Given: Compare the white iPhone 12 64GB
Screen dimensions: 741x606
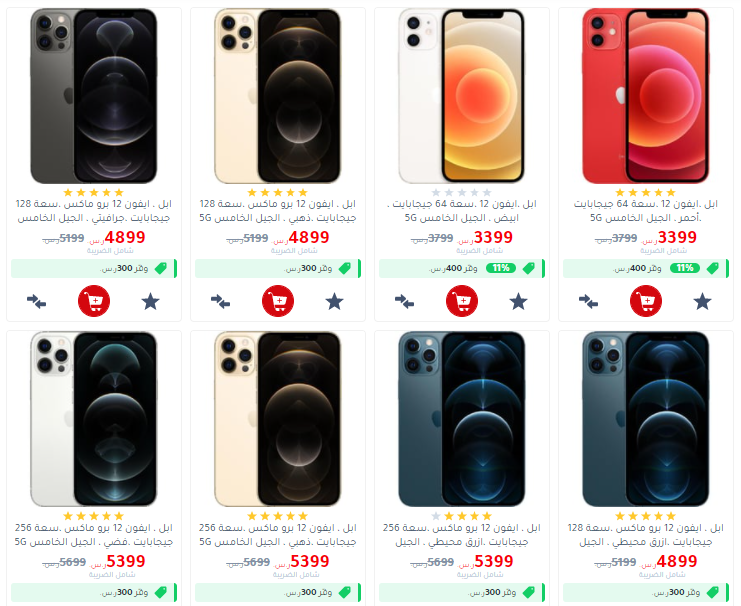Looking at the screenshot, I should tap(405, 302).
